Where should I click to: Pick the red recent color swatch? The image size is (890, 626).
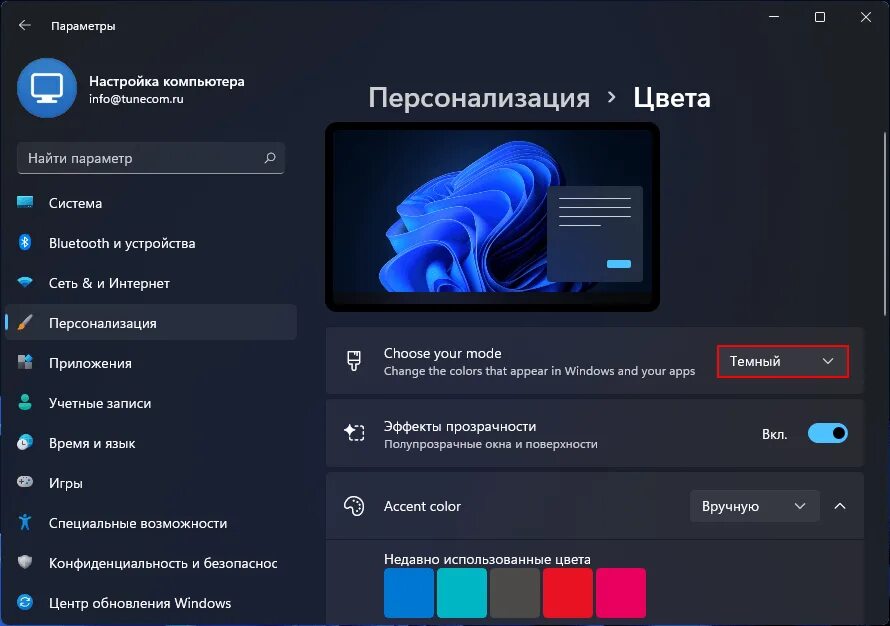[568, 593]
